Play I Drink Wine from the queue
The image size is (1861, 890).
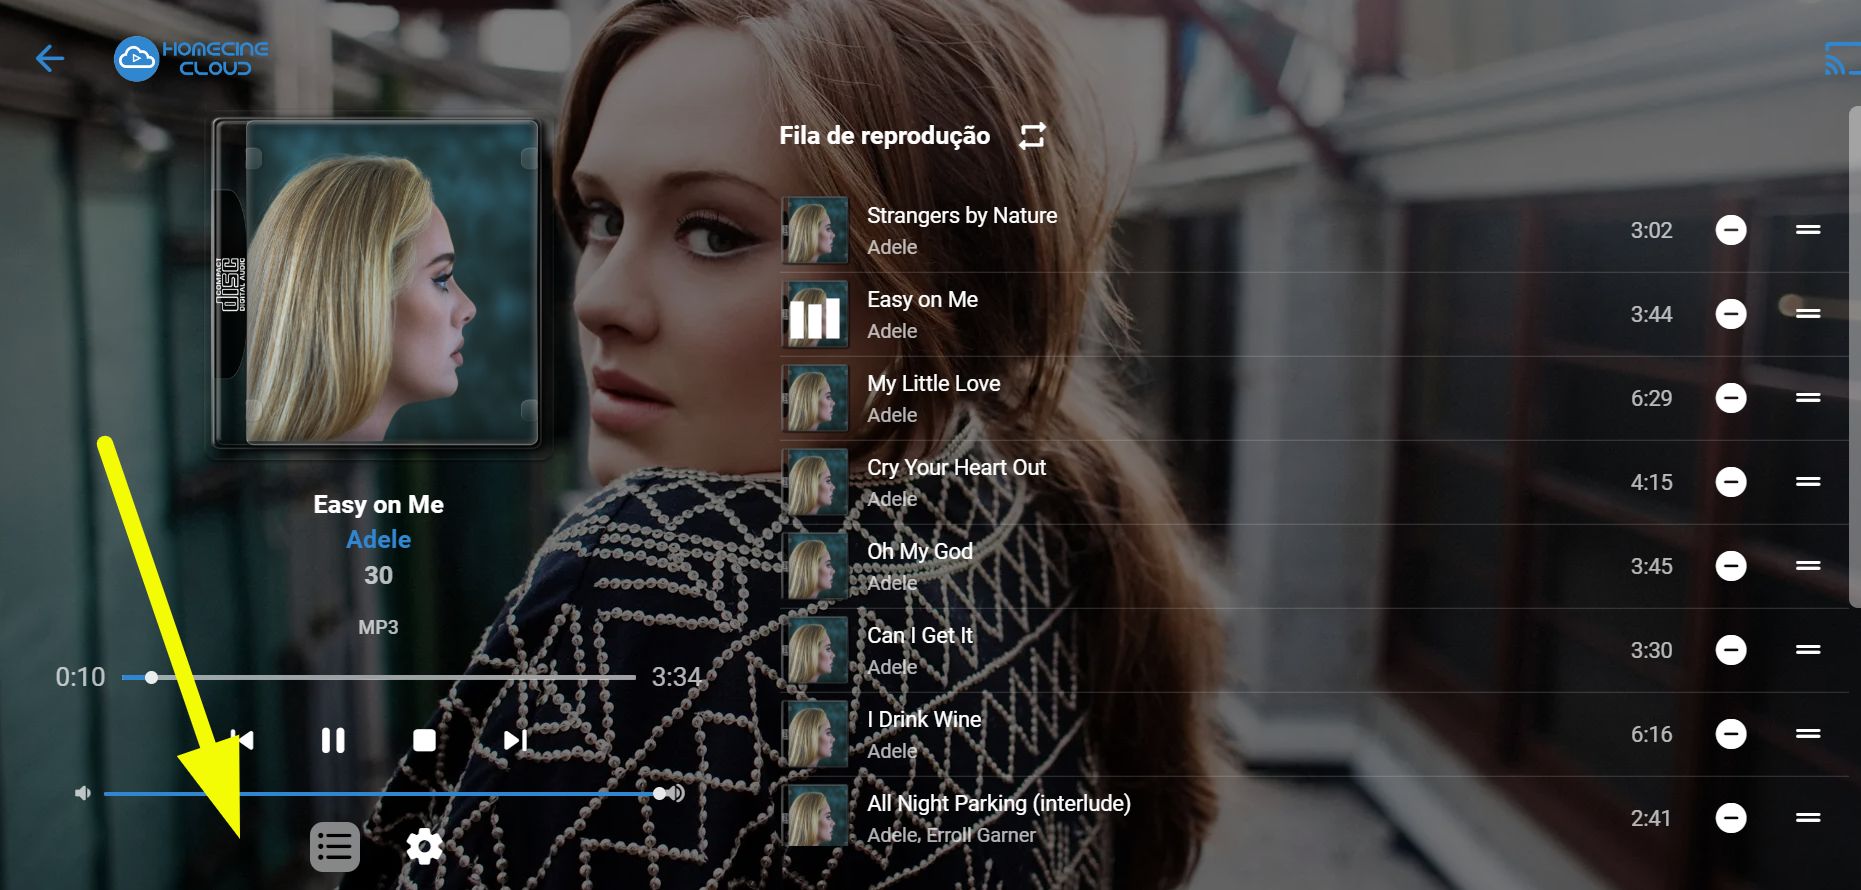coord(924,720)
